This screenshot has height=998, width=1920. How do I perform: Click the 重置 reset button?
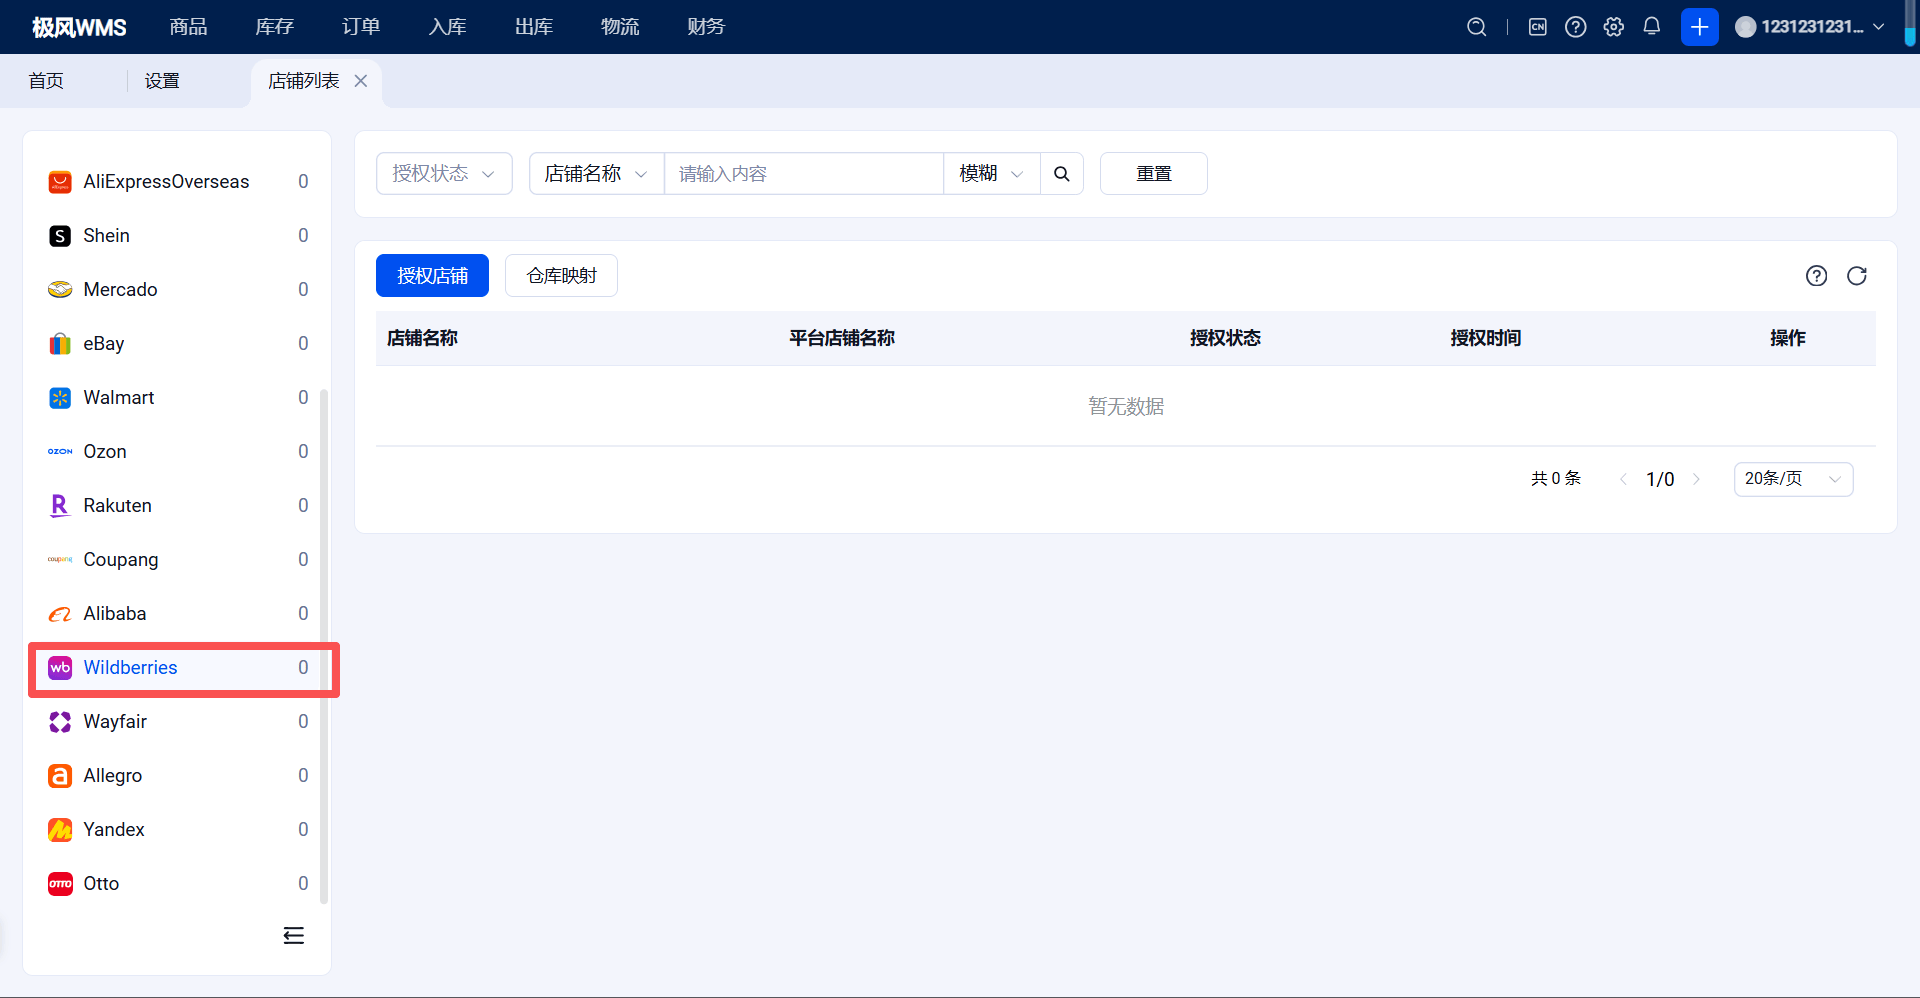click(1153, 174)
